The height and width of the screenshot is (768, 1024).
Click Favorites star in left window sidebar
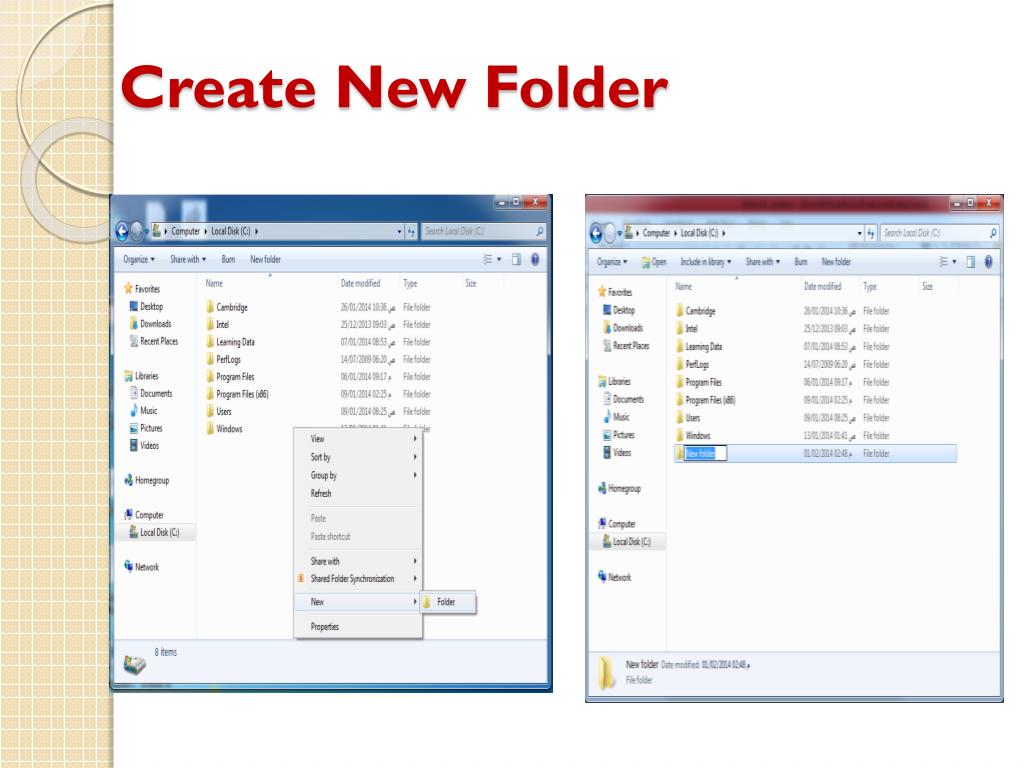coord(128,288)
